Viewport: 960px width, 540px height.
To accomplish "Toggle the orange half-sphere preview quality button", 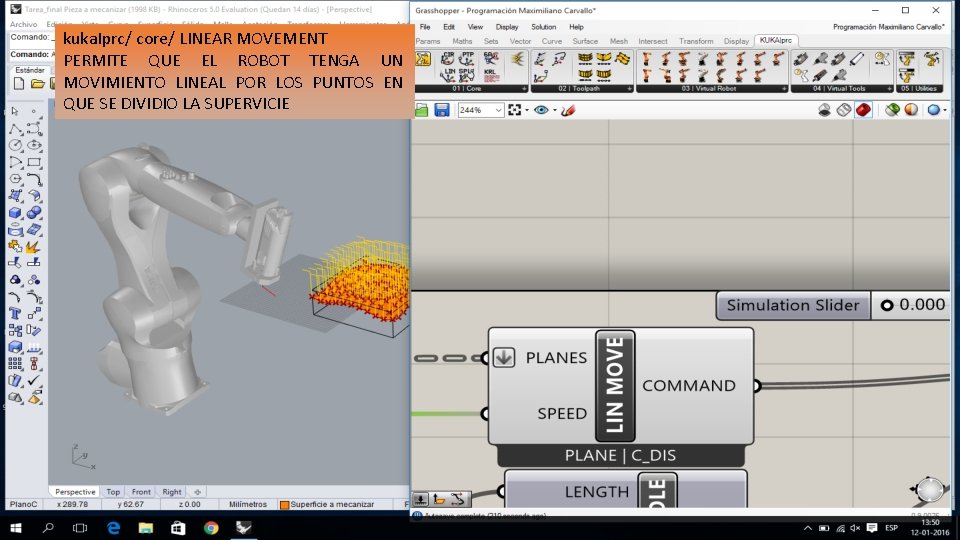I will 911,110.
